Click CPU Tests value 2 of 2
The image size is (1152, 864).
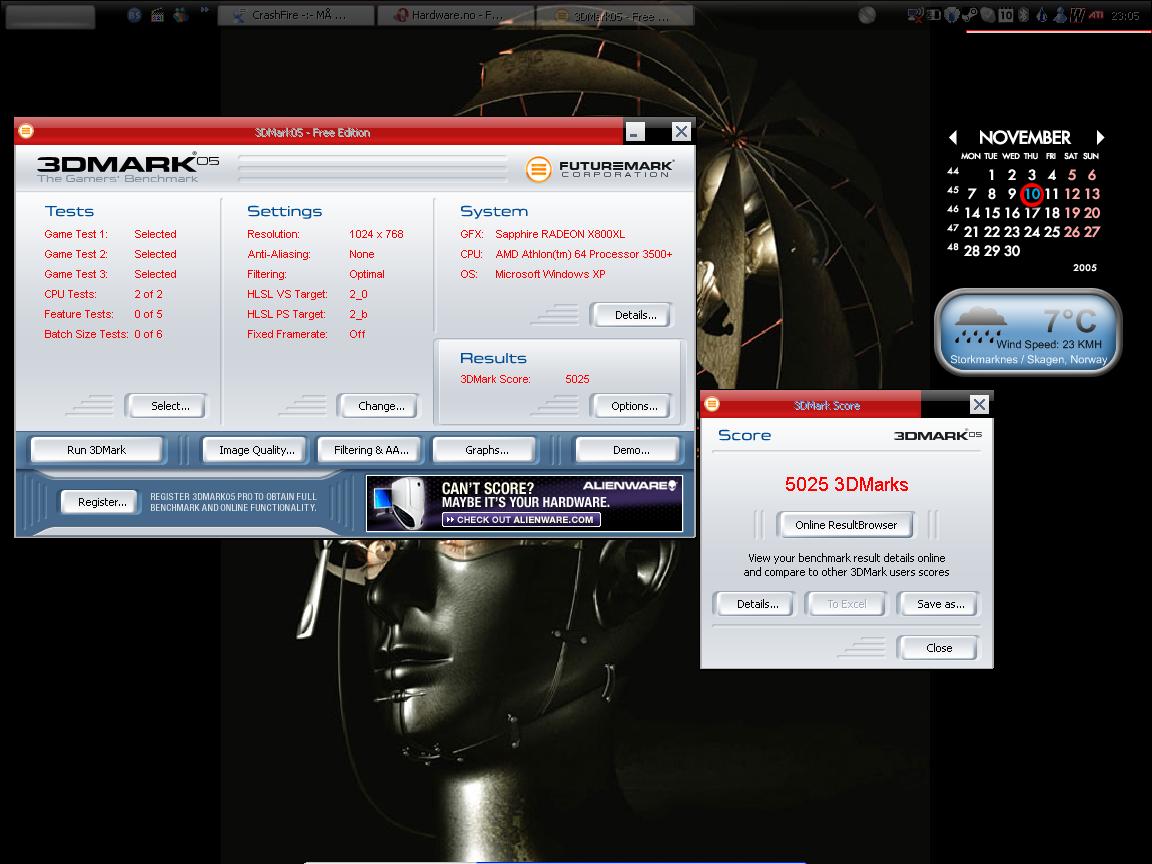pos(148,294)
